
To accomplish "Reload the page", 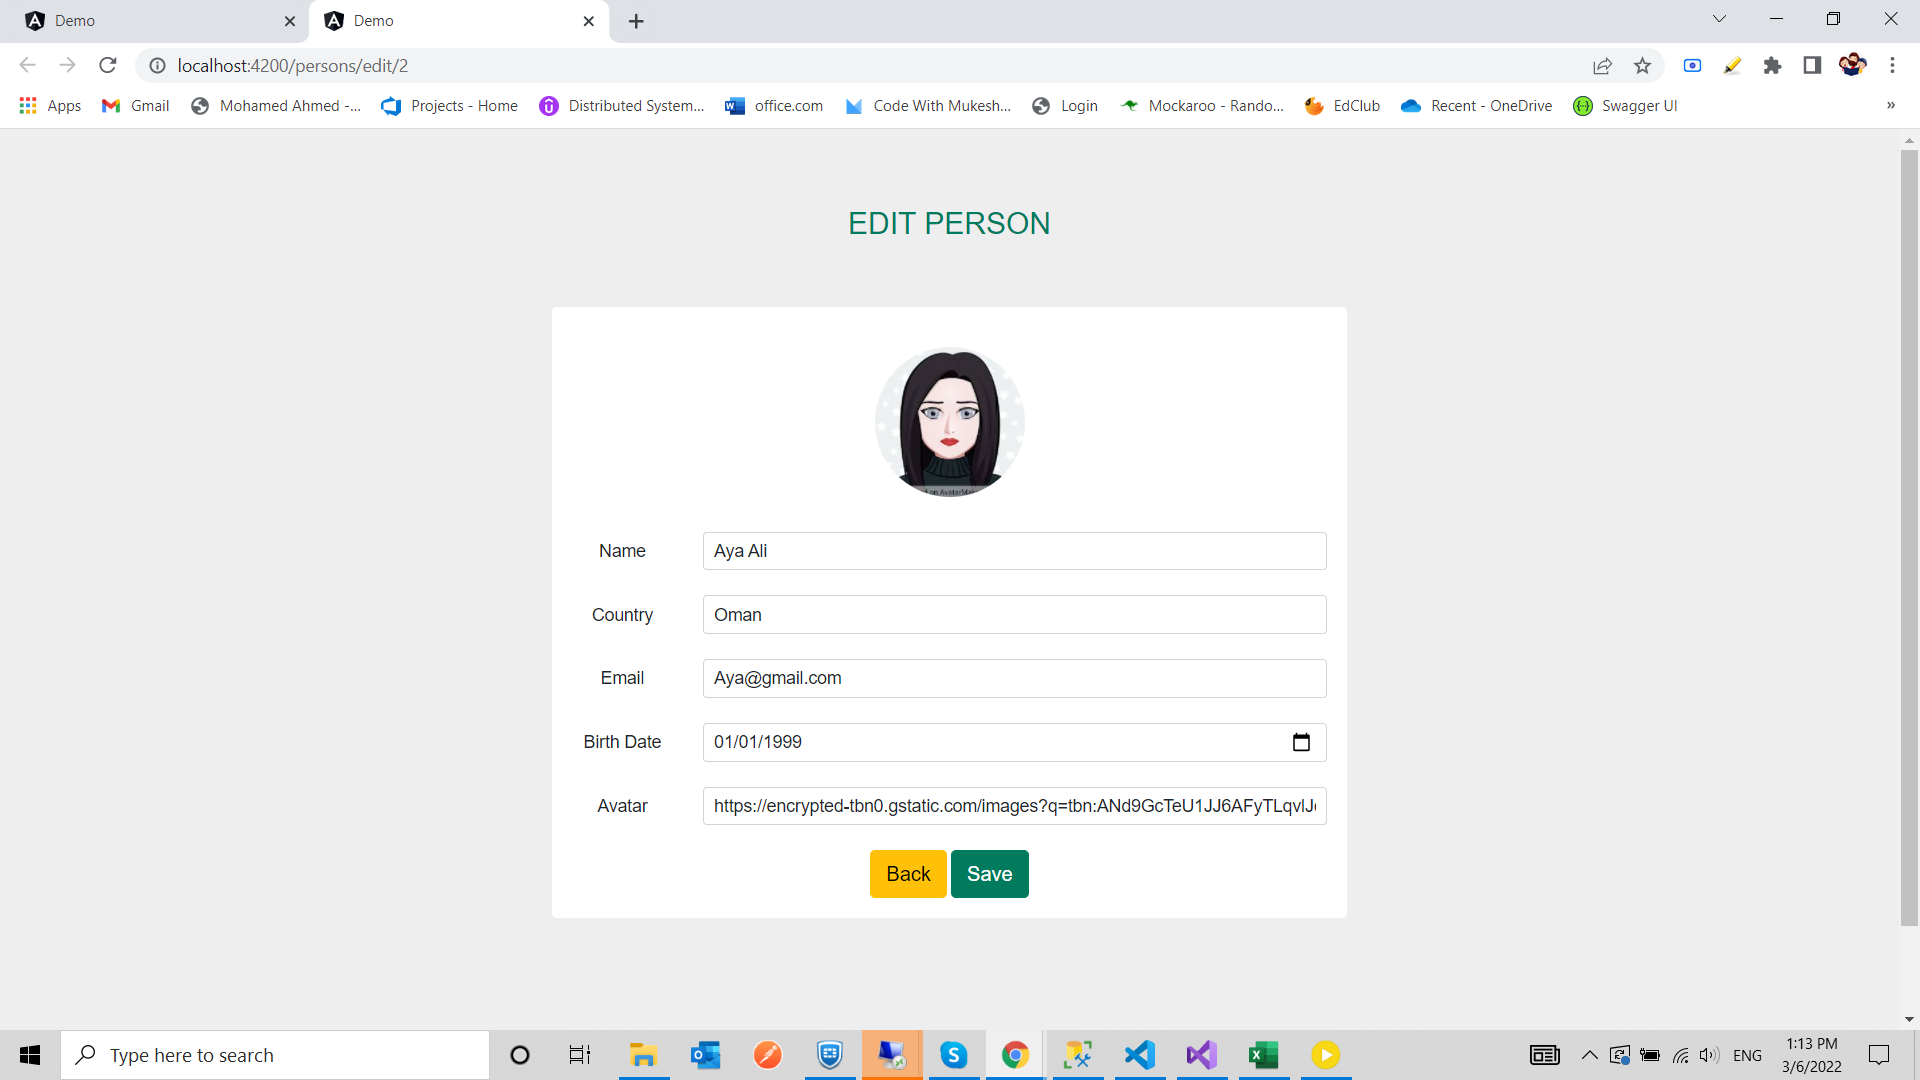I will pos(107,65).
